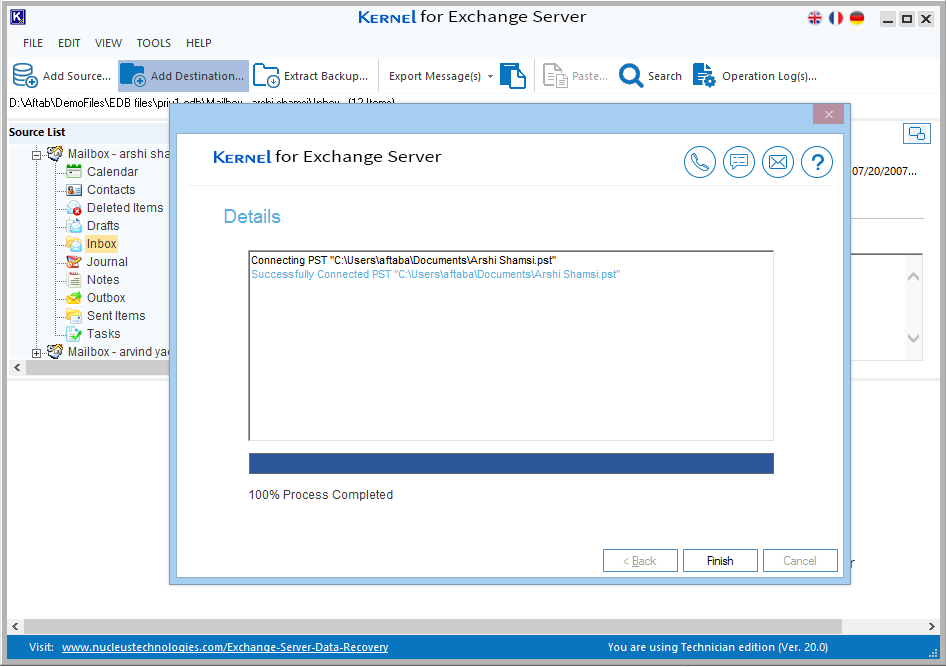The height and width of the screenshot is (667, 946).
Task: Click the Calendar folder icon in the tree
Action: (74, 172)
